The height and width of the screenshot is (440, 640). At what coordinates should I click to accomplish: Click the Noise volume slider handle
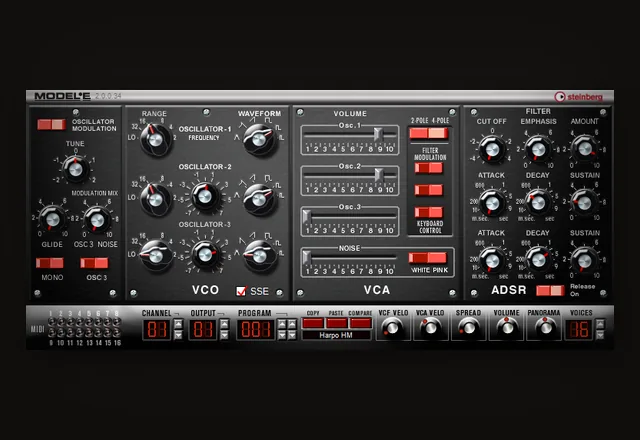(307, 257)
